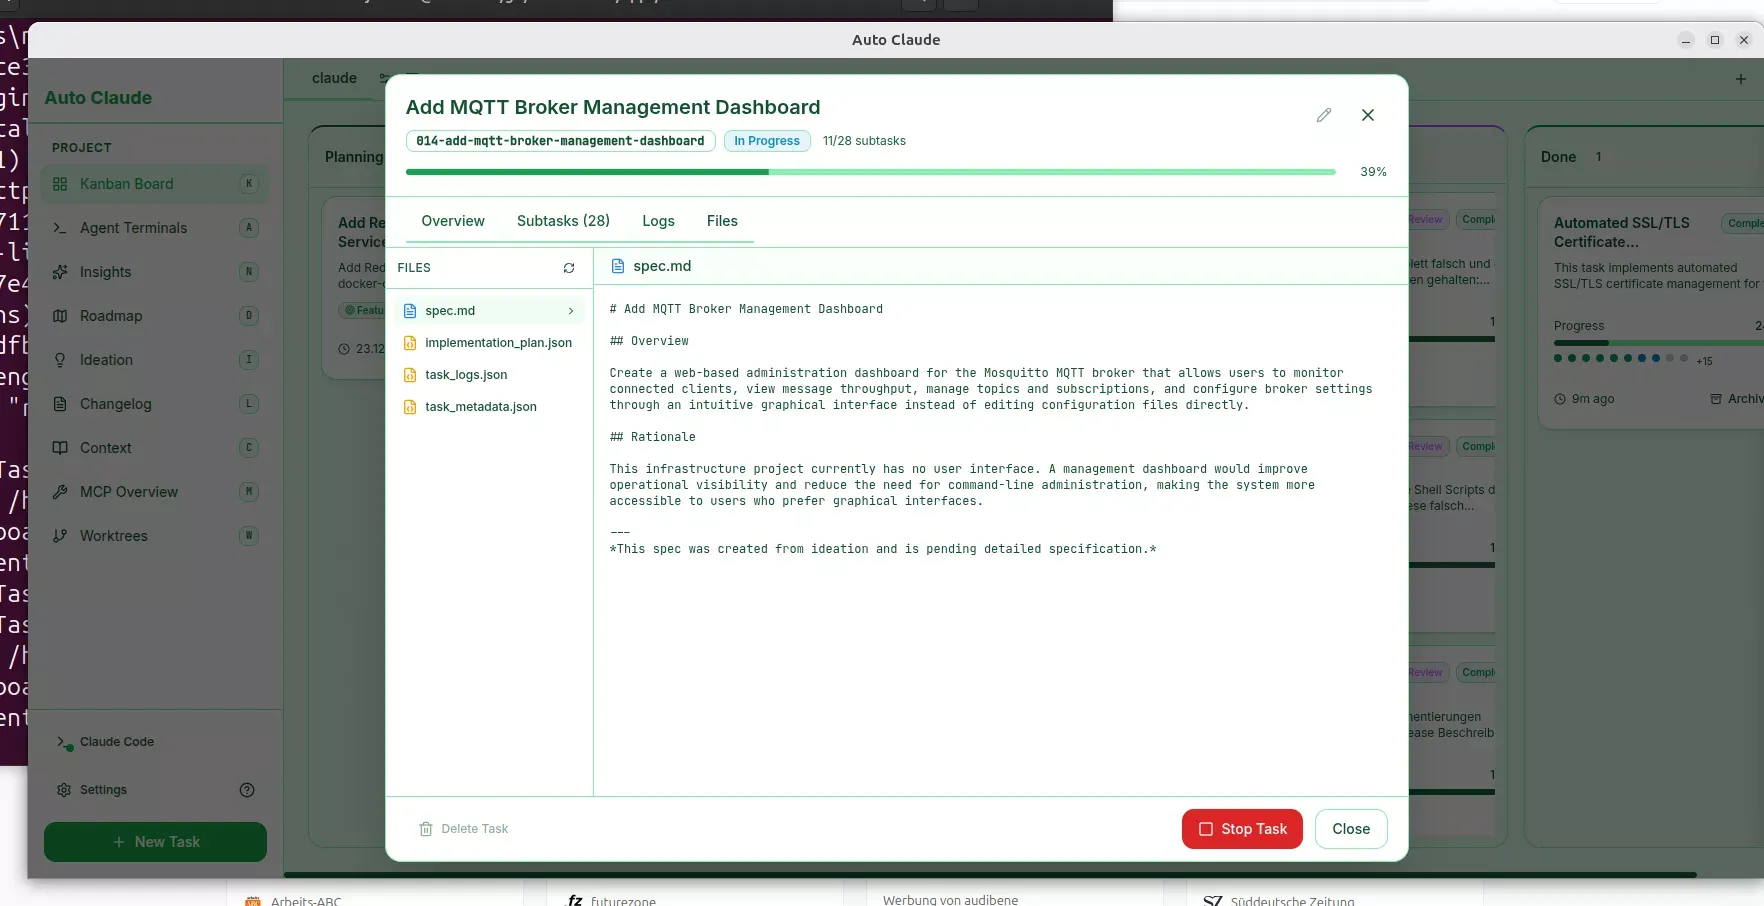Click the plus icon to add project tab
Viewport: 1764px width, 906px height.
click(1740, 79)
